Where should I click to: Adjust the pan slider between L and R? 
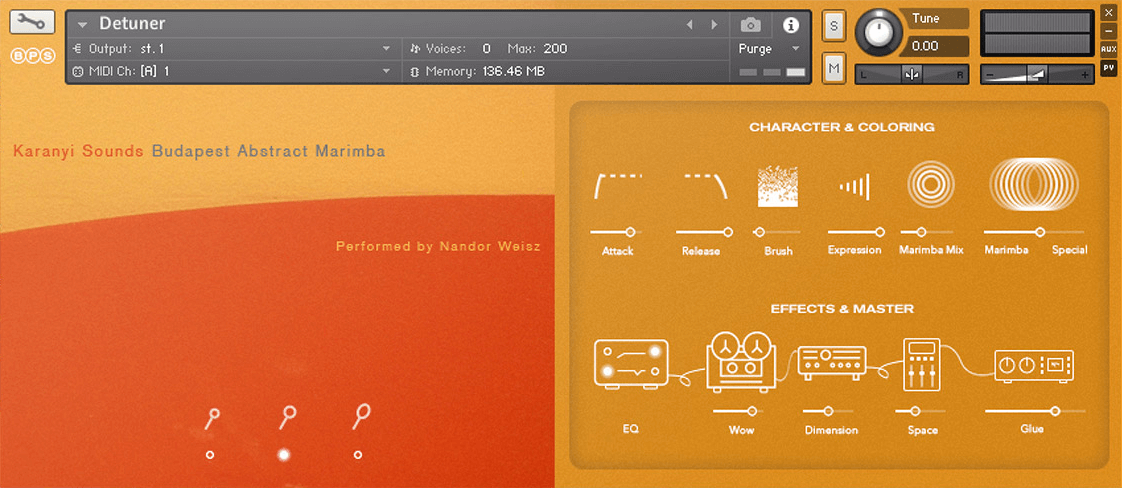click(912, 74)
